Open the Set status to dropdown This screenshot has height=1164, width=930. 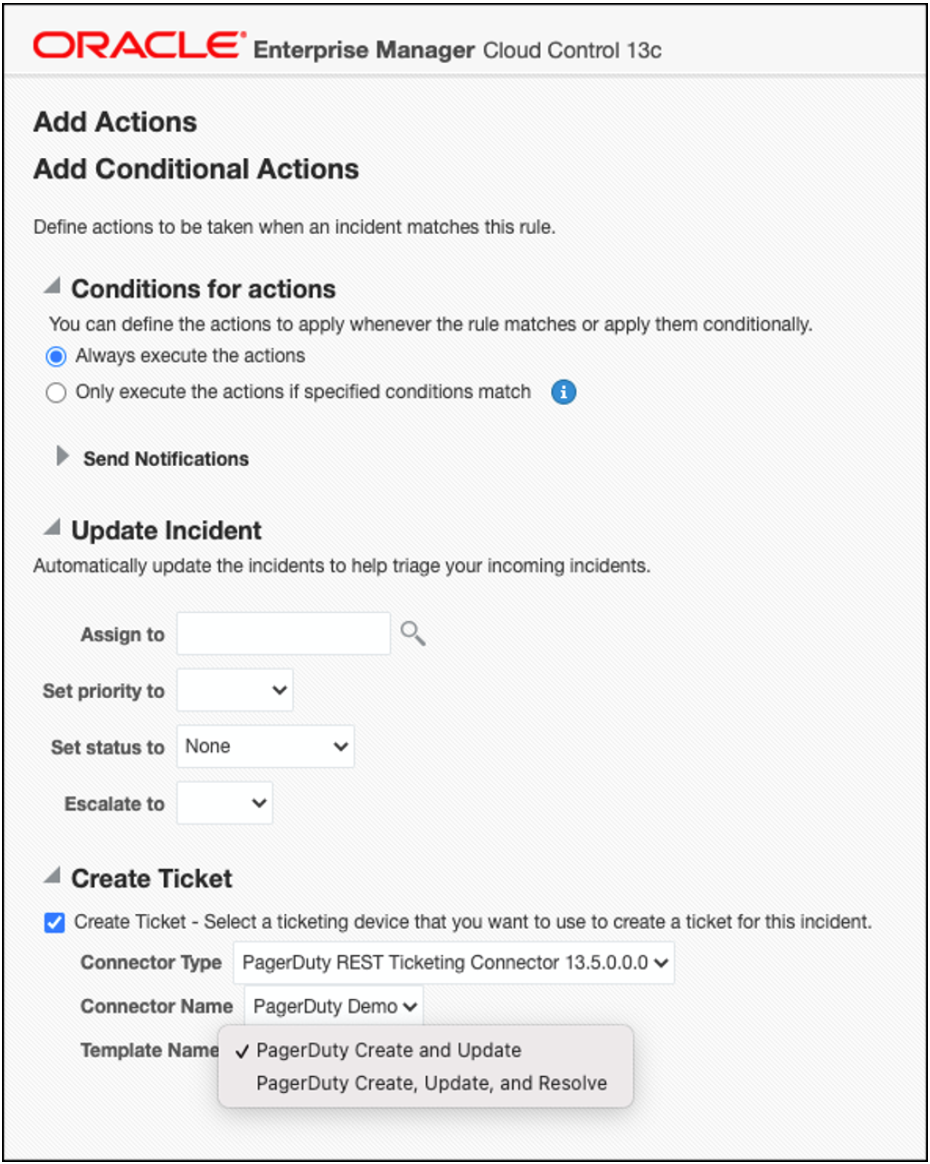[265, 747]
